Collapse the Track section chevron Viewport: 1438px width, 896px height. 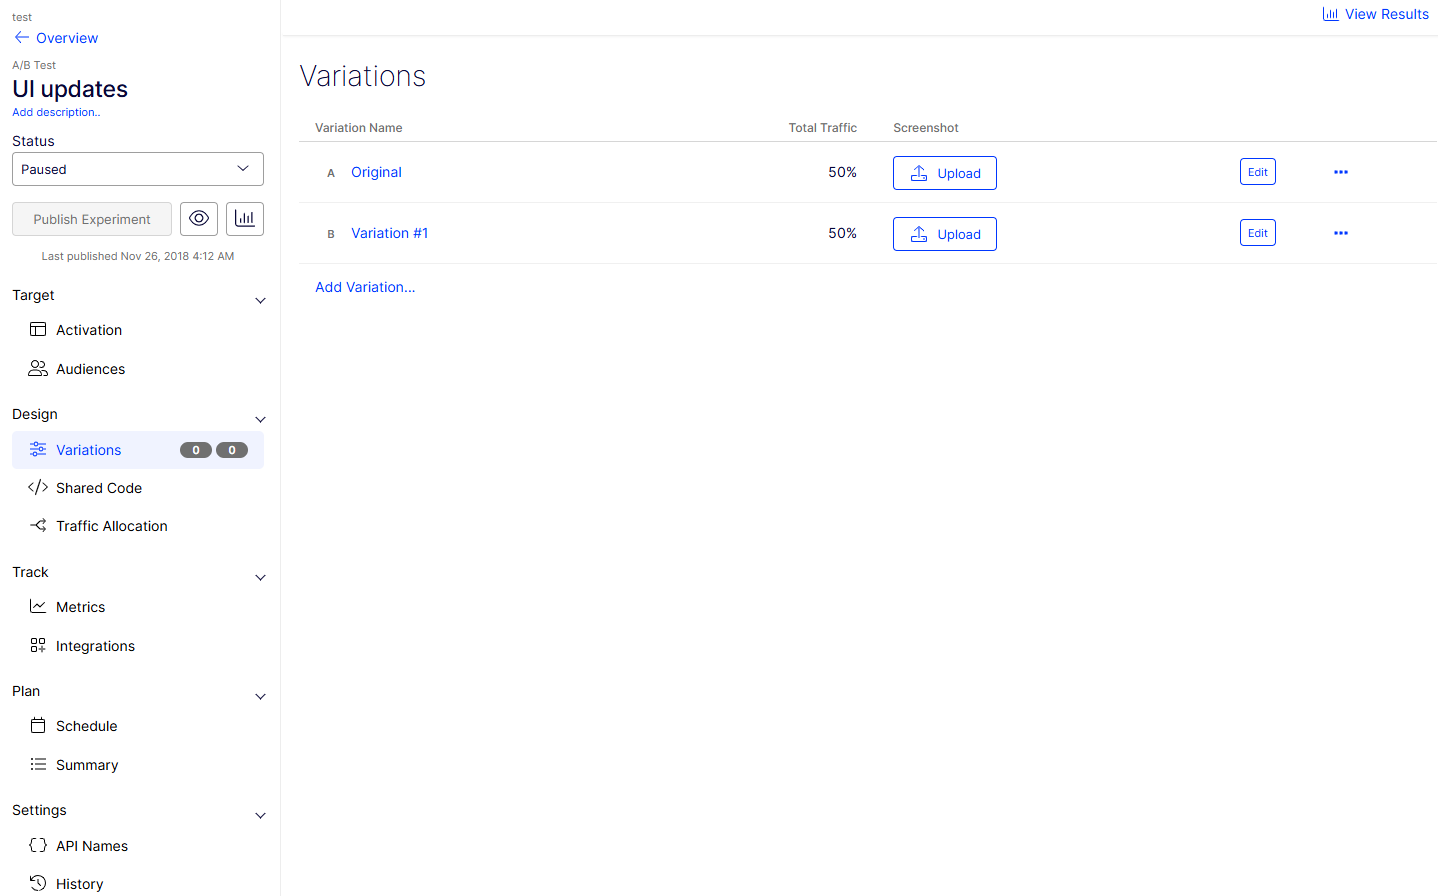[260, 577]
